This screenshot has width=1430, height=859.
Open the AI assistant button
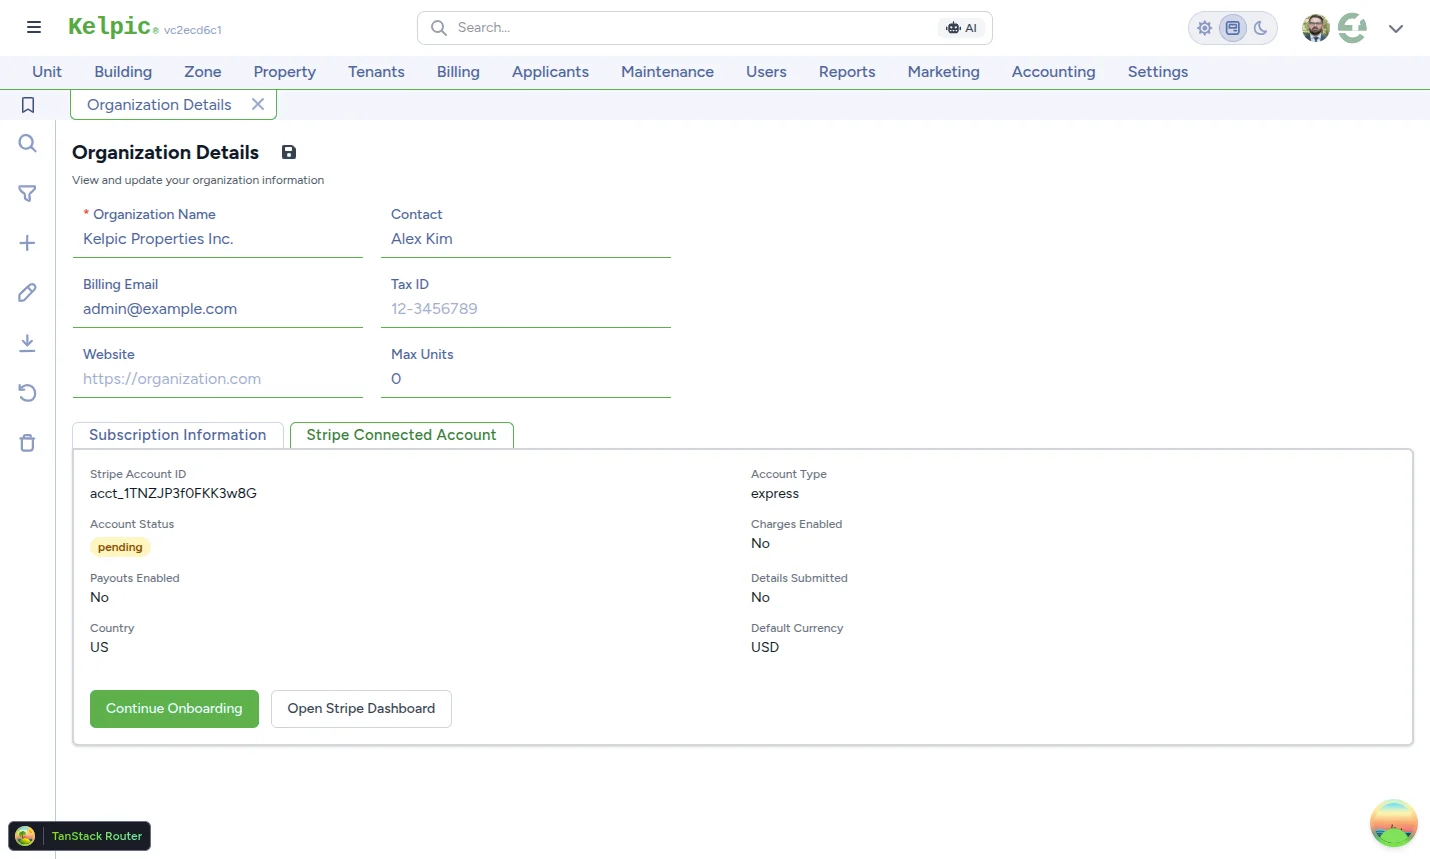point(962,28)
